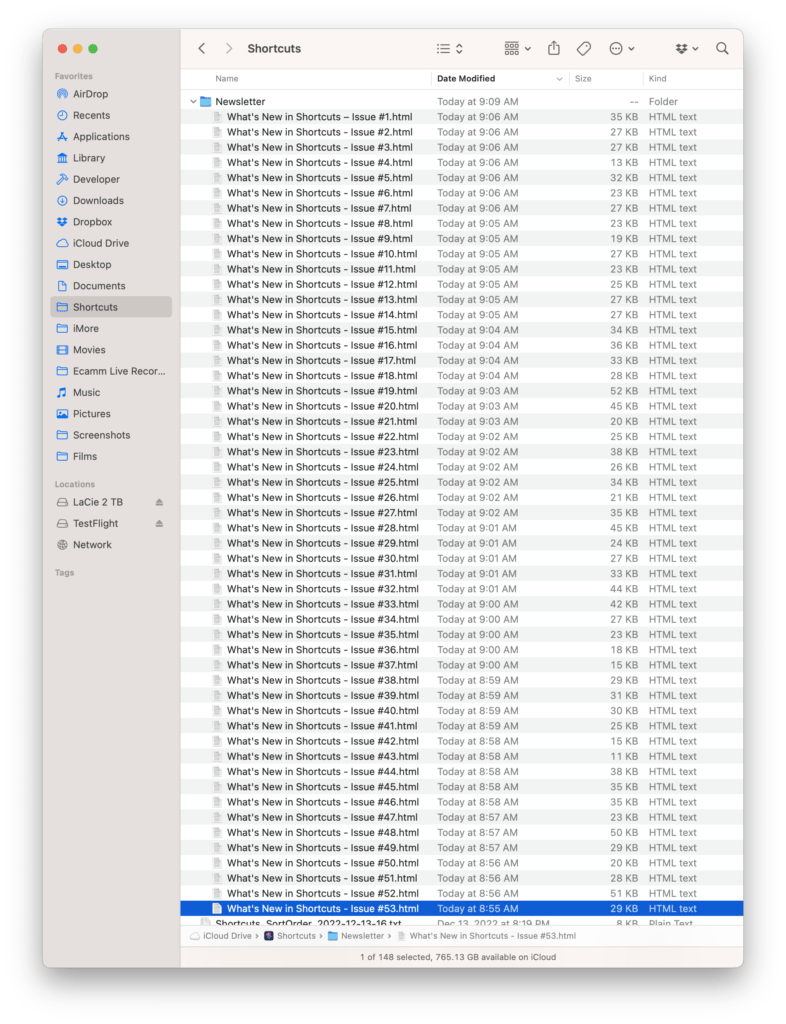Collapse the Newsletter folder disclosure triangle

(193, 101)
